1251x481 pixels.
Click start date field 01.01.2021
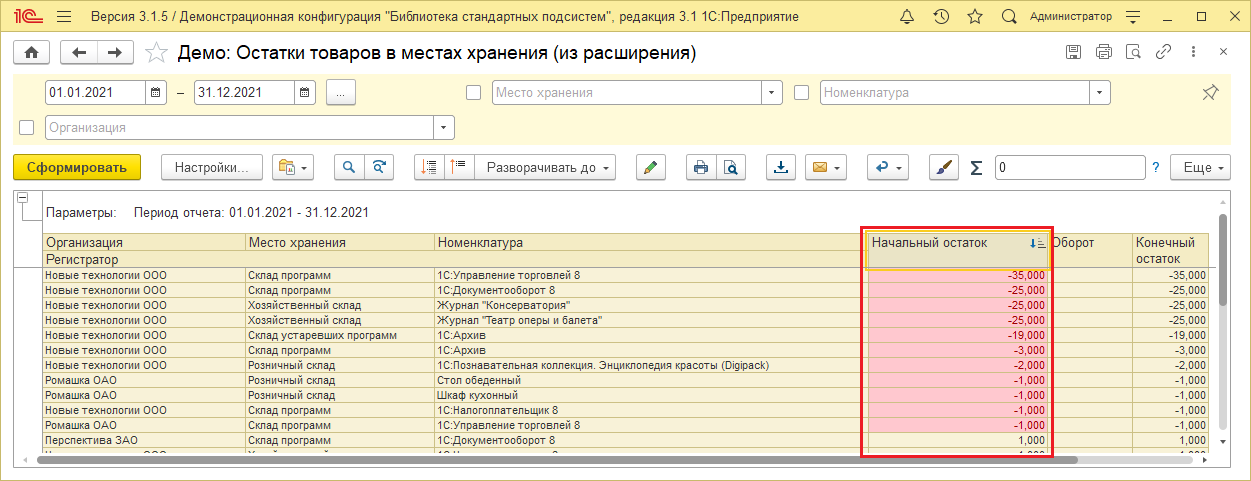(95, 92)
